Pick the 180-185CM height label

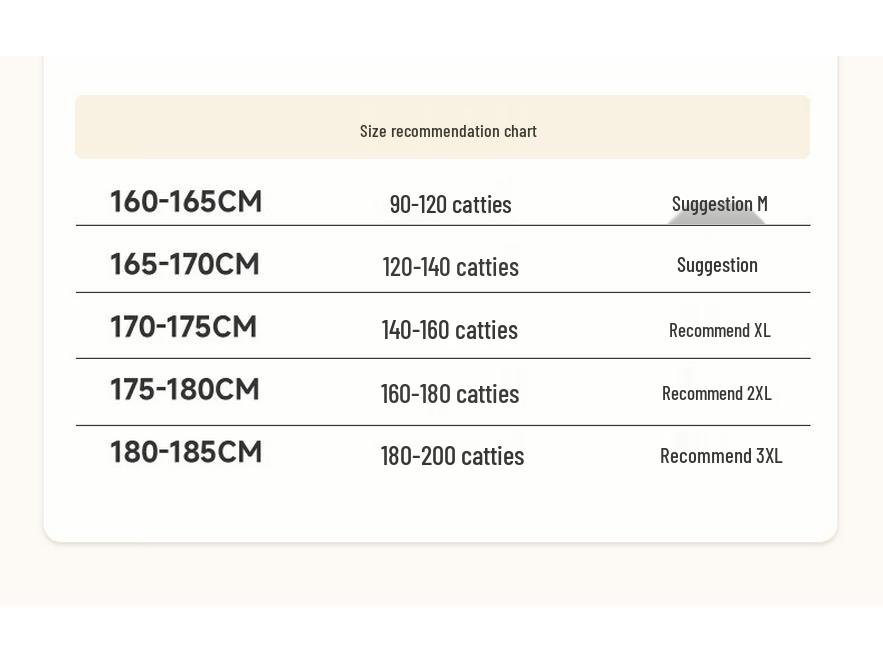click(186, 452)
